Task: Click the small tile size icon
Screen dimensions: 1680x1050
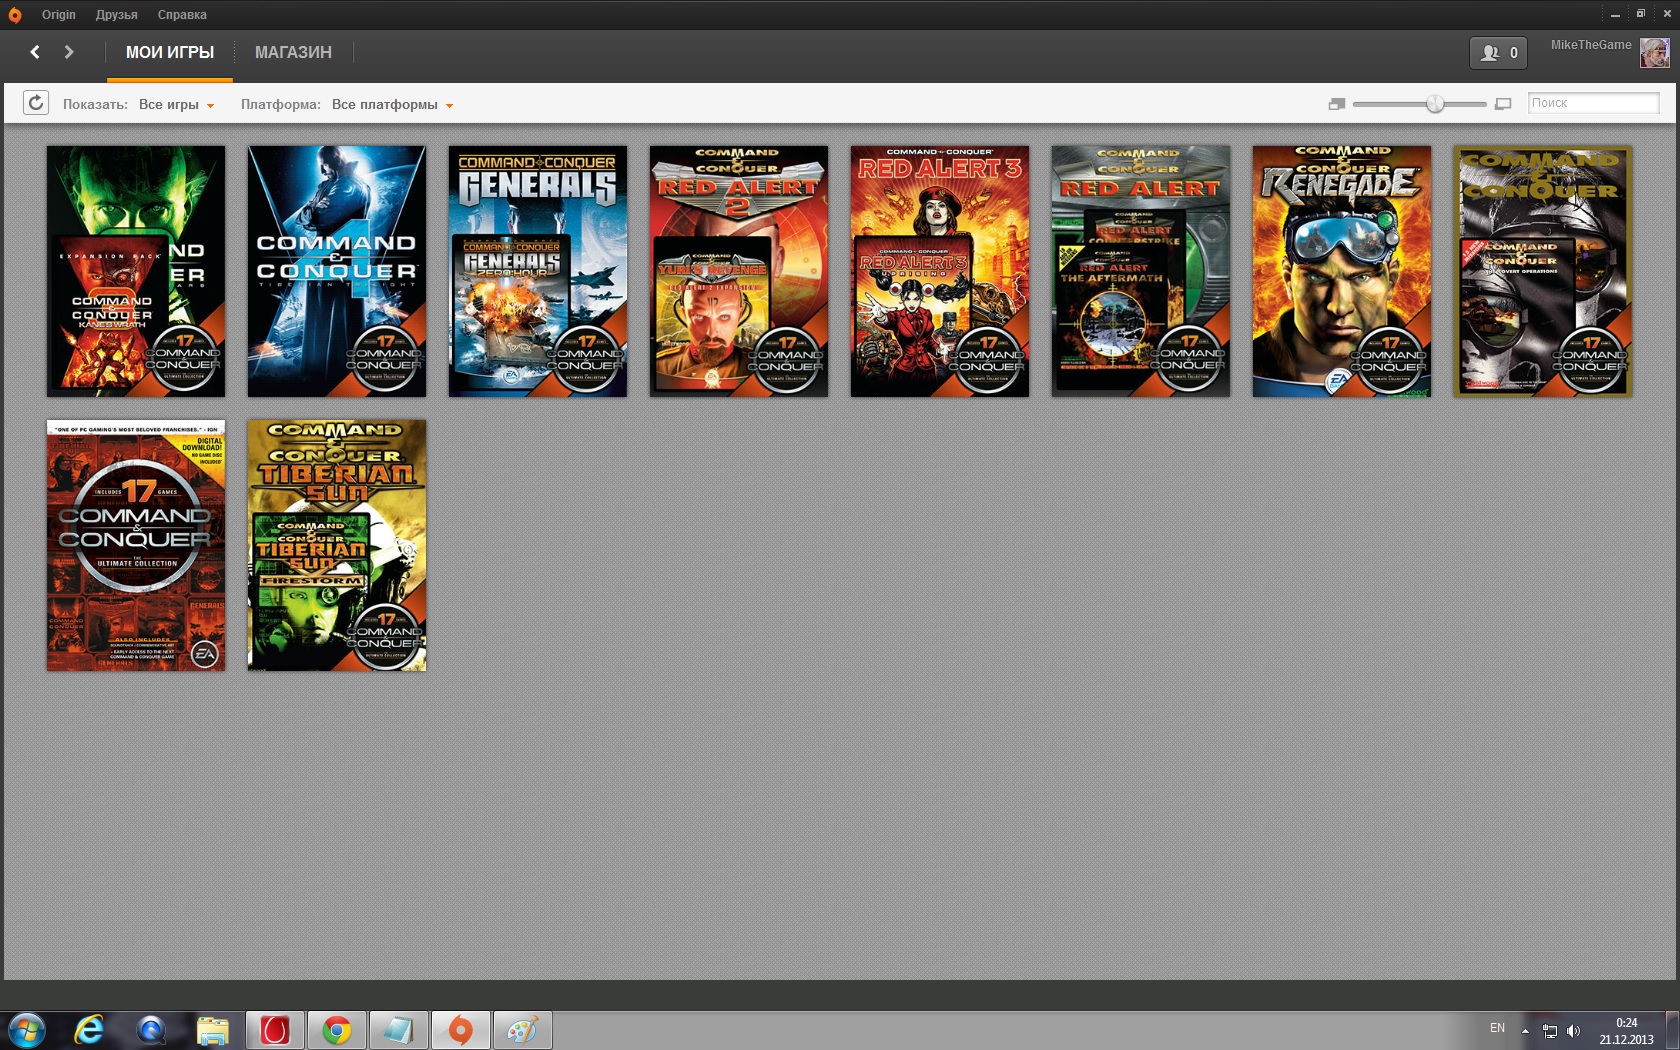Action: point(1337,104)
